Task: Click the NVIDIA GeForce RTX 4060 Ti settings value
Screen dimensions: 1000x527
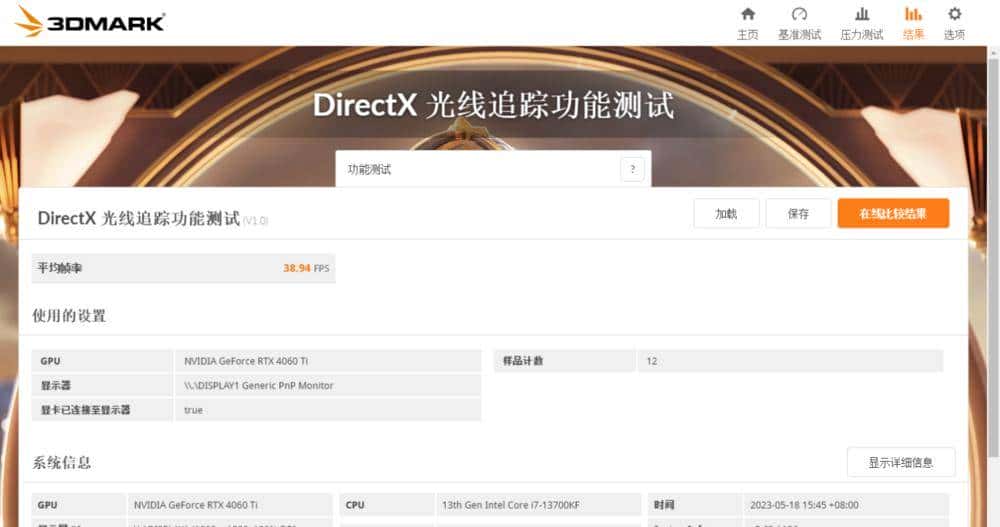Action: tap(246, 361)
